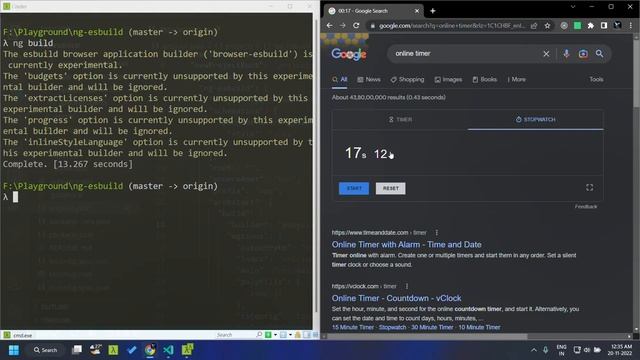Clear the Google search box text

(546, 54)
